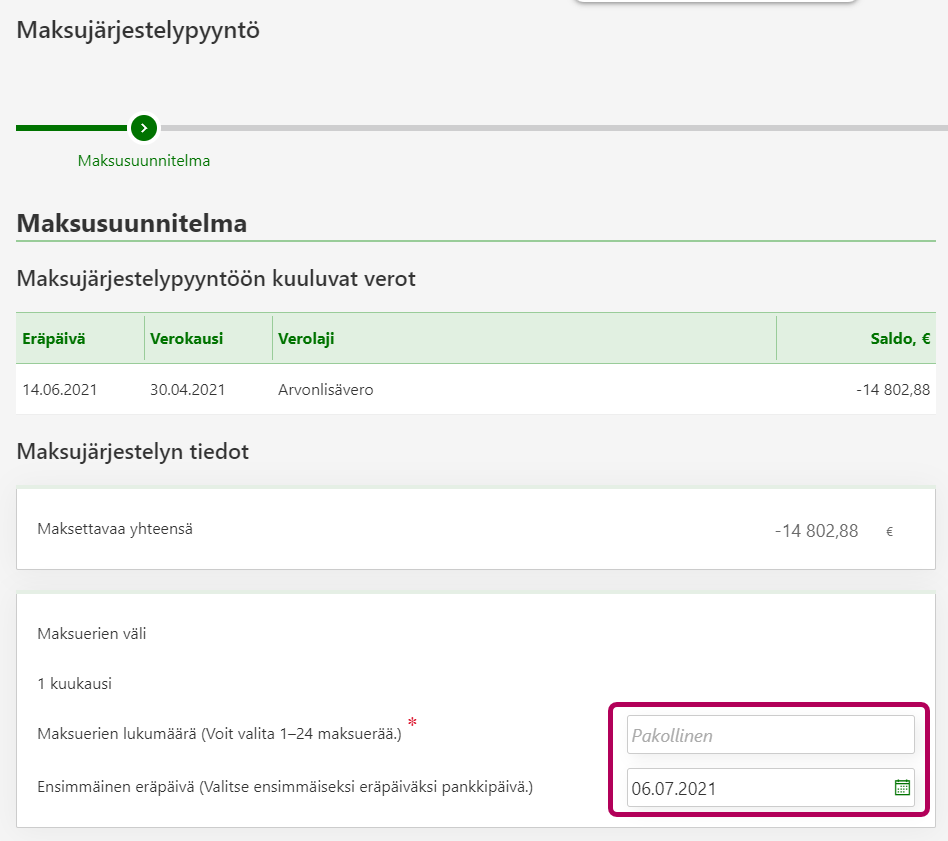Sort table by Eräpäivä column header

(x=54, y=339)
